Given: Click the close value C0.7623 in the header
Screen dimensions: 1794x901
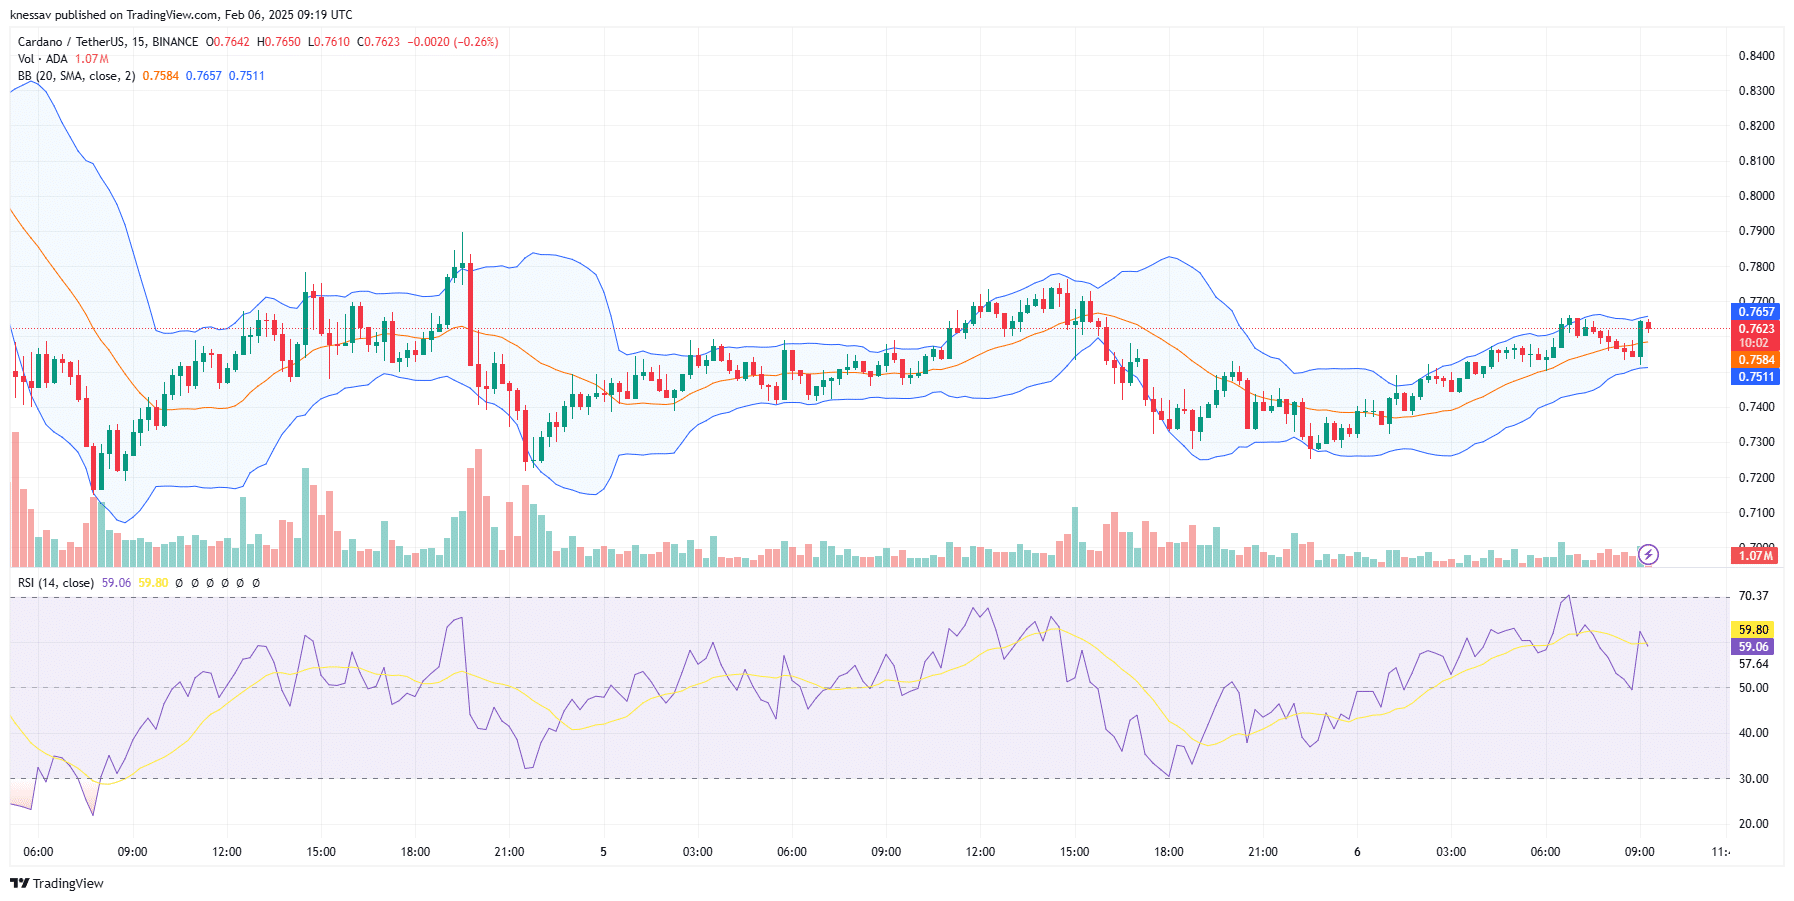Looking at the screenshot, I should pos(379,42).
